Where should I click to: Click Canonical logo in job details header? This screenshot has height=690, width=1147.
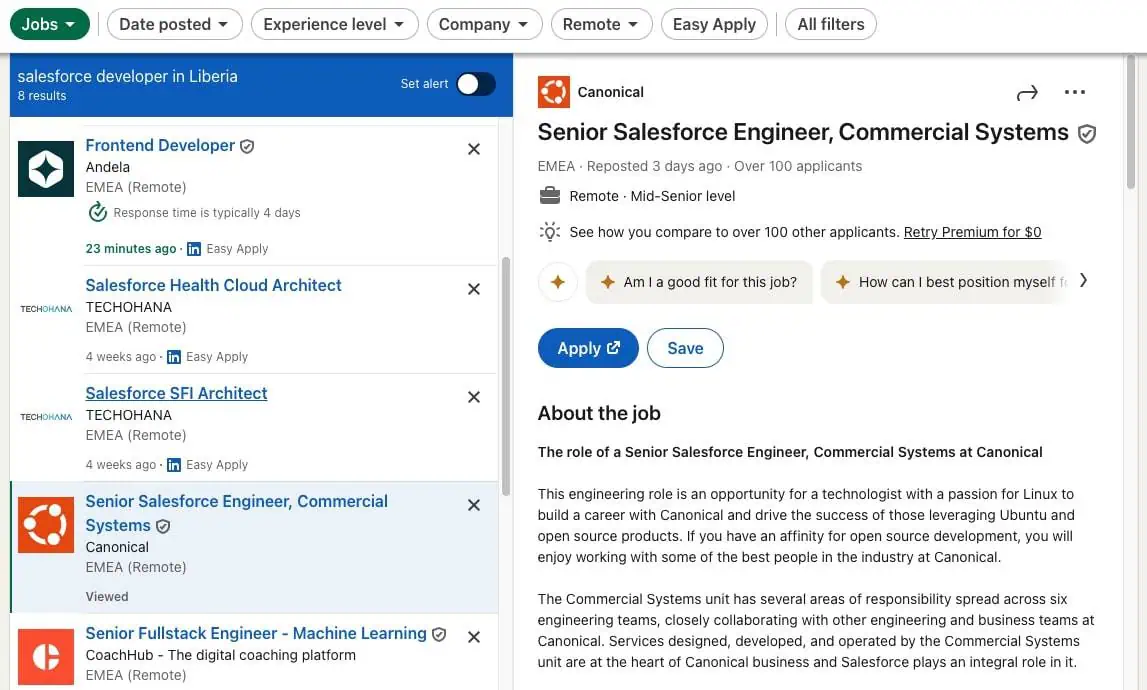[554, 92]
